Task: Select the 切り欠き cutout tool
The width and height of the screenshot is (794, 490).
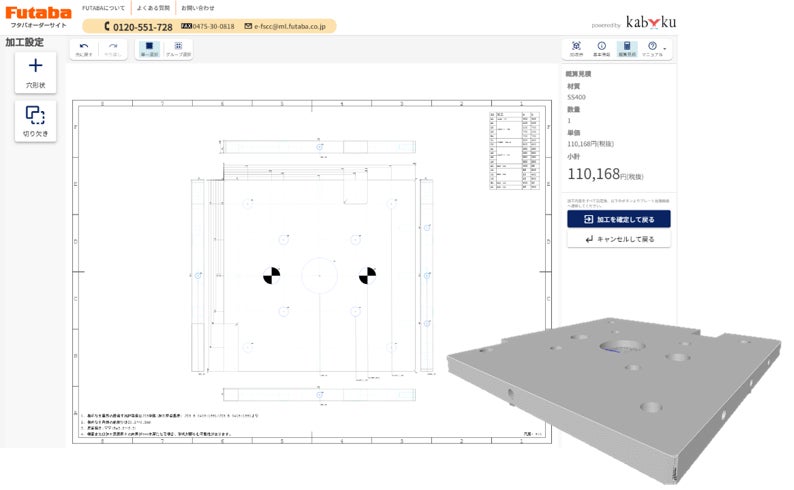Action: (x=35, y=119)
